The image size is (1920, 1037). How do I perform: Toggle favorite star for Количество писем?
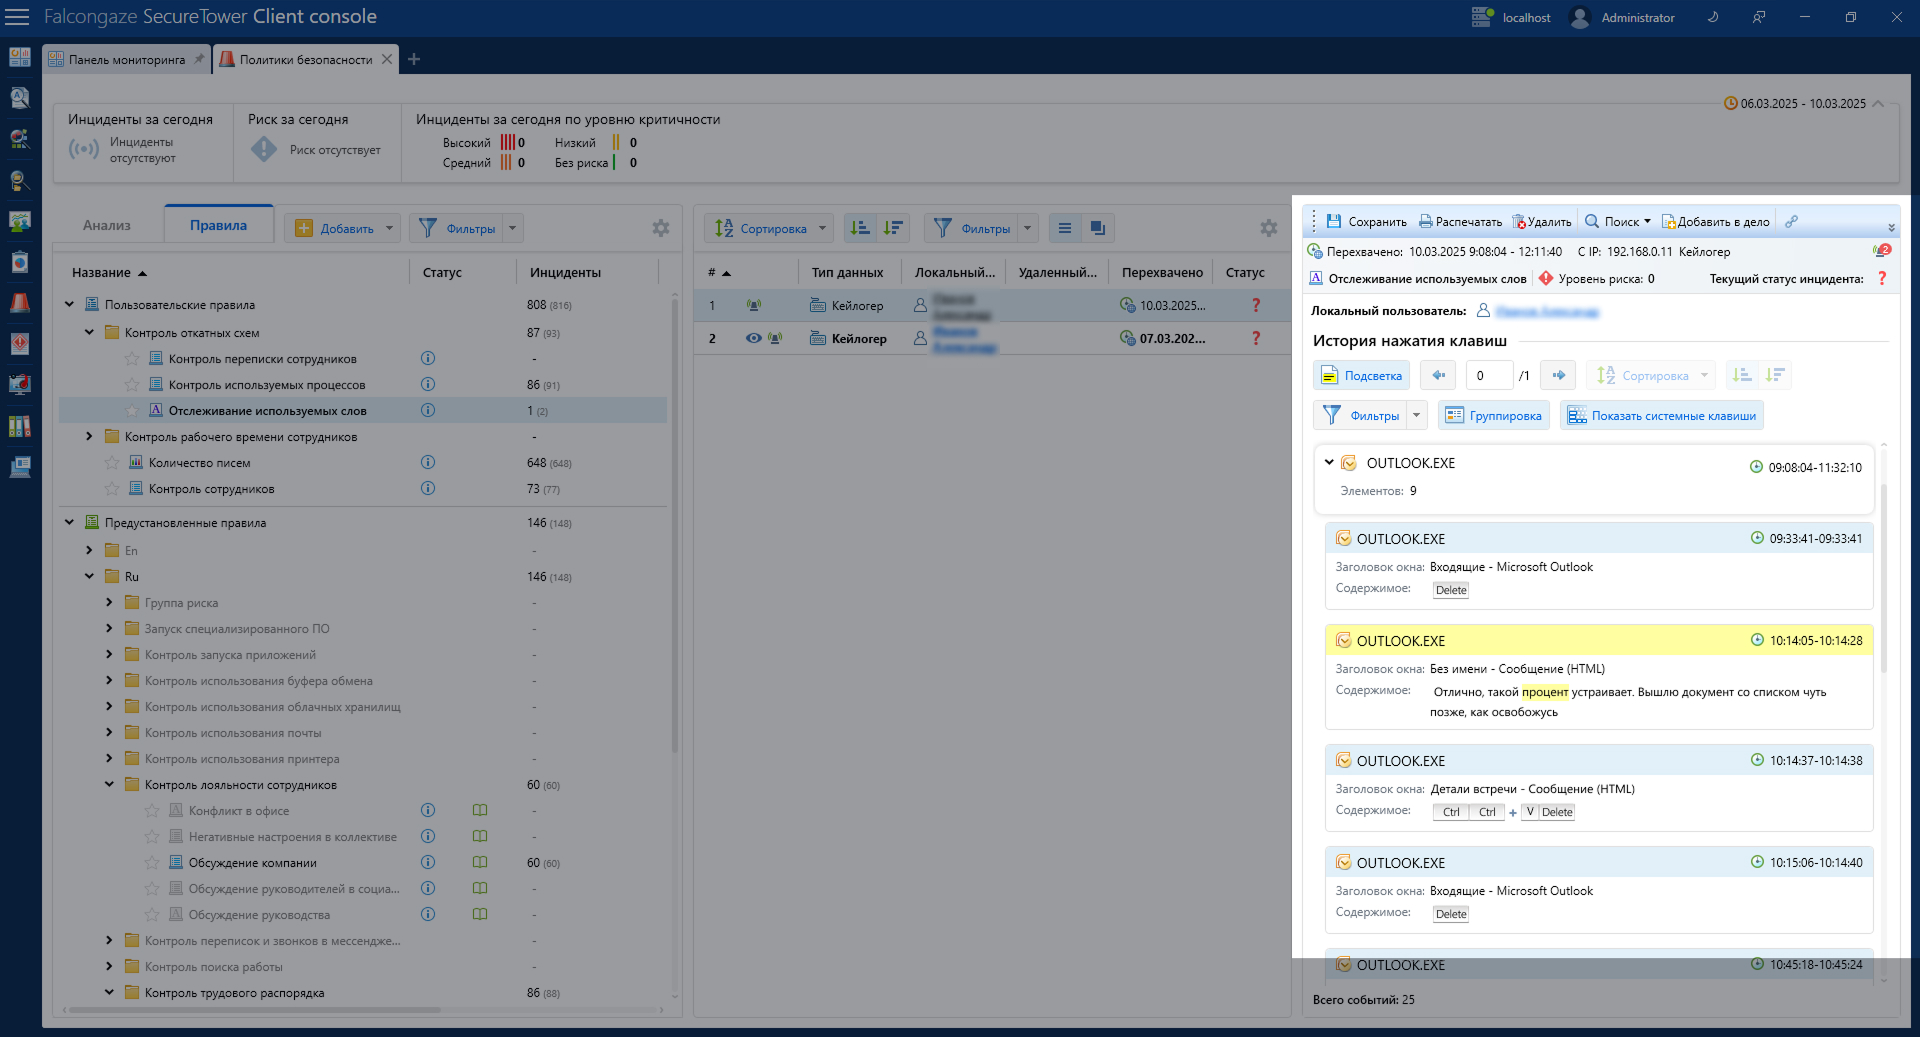(112, 462)
